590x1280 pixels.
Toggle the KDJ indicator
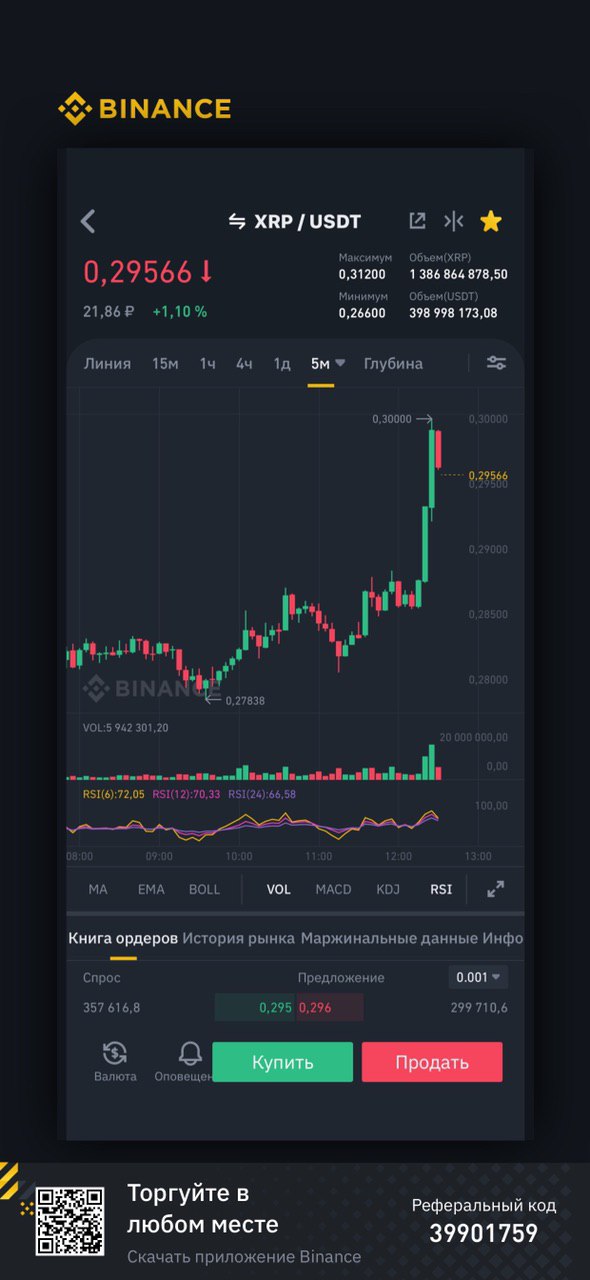(x=388, y=889)
